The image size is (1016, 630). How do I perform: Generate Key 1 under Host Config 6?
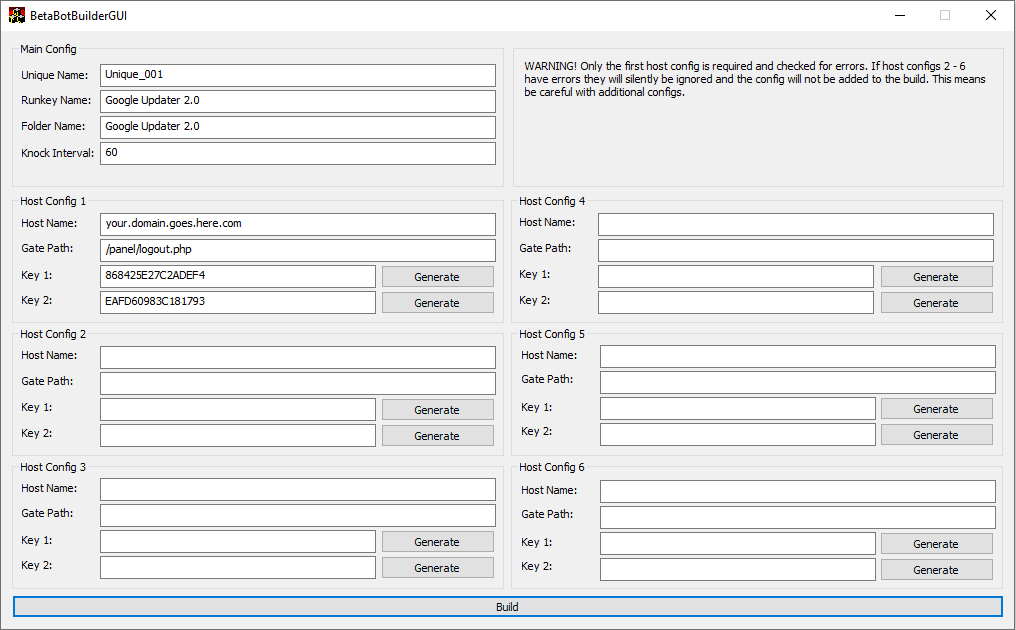[936, 543]
